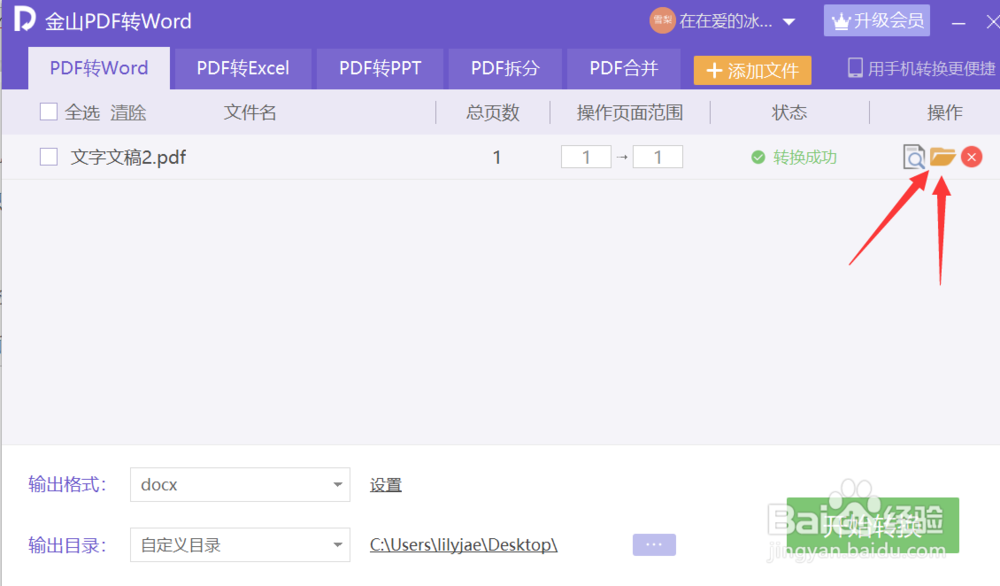The image size is (1000, 586).
Task: Open the preview magnifier icon for 文字文稿2.pdf
Action: coord(913,157)
